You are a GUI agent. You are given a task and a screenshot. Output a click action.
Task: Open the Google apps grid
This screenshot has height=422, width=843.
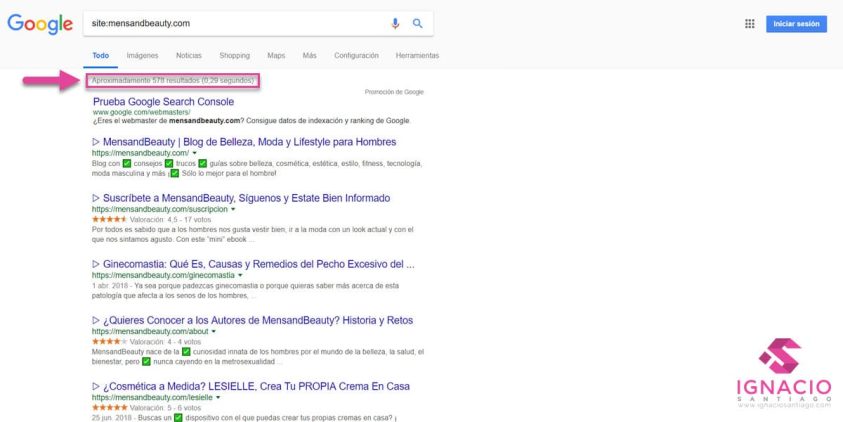[x=749, y=24]
